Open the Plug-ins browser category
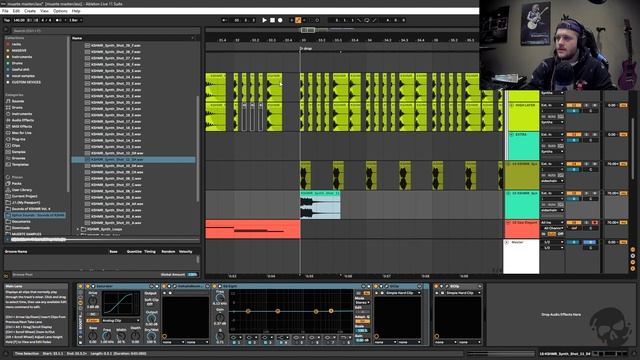Viewport: 640px width, 360px height. [18, 139]
